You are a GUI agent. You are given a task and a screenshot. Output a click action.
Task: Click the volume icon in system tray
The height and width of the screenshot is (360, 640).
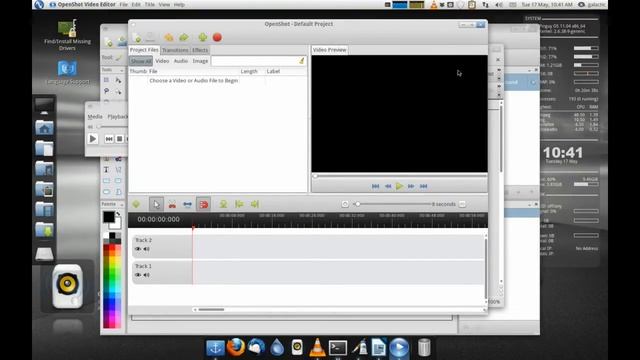point(499,4)
